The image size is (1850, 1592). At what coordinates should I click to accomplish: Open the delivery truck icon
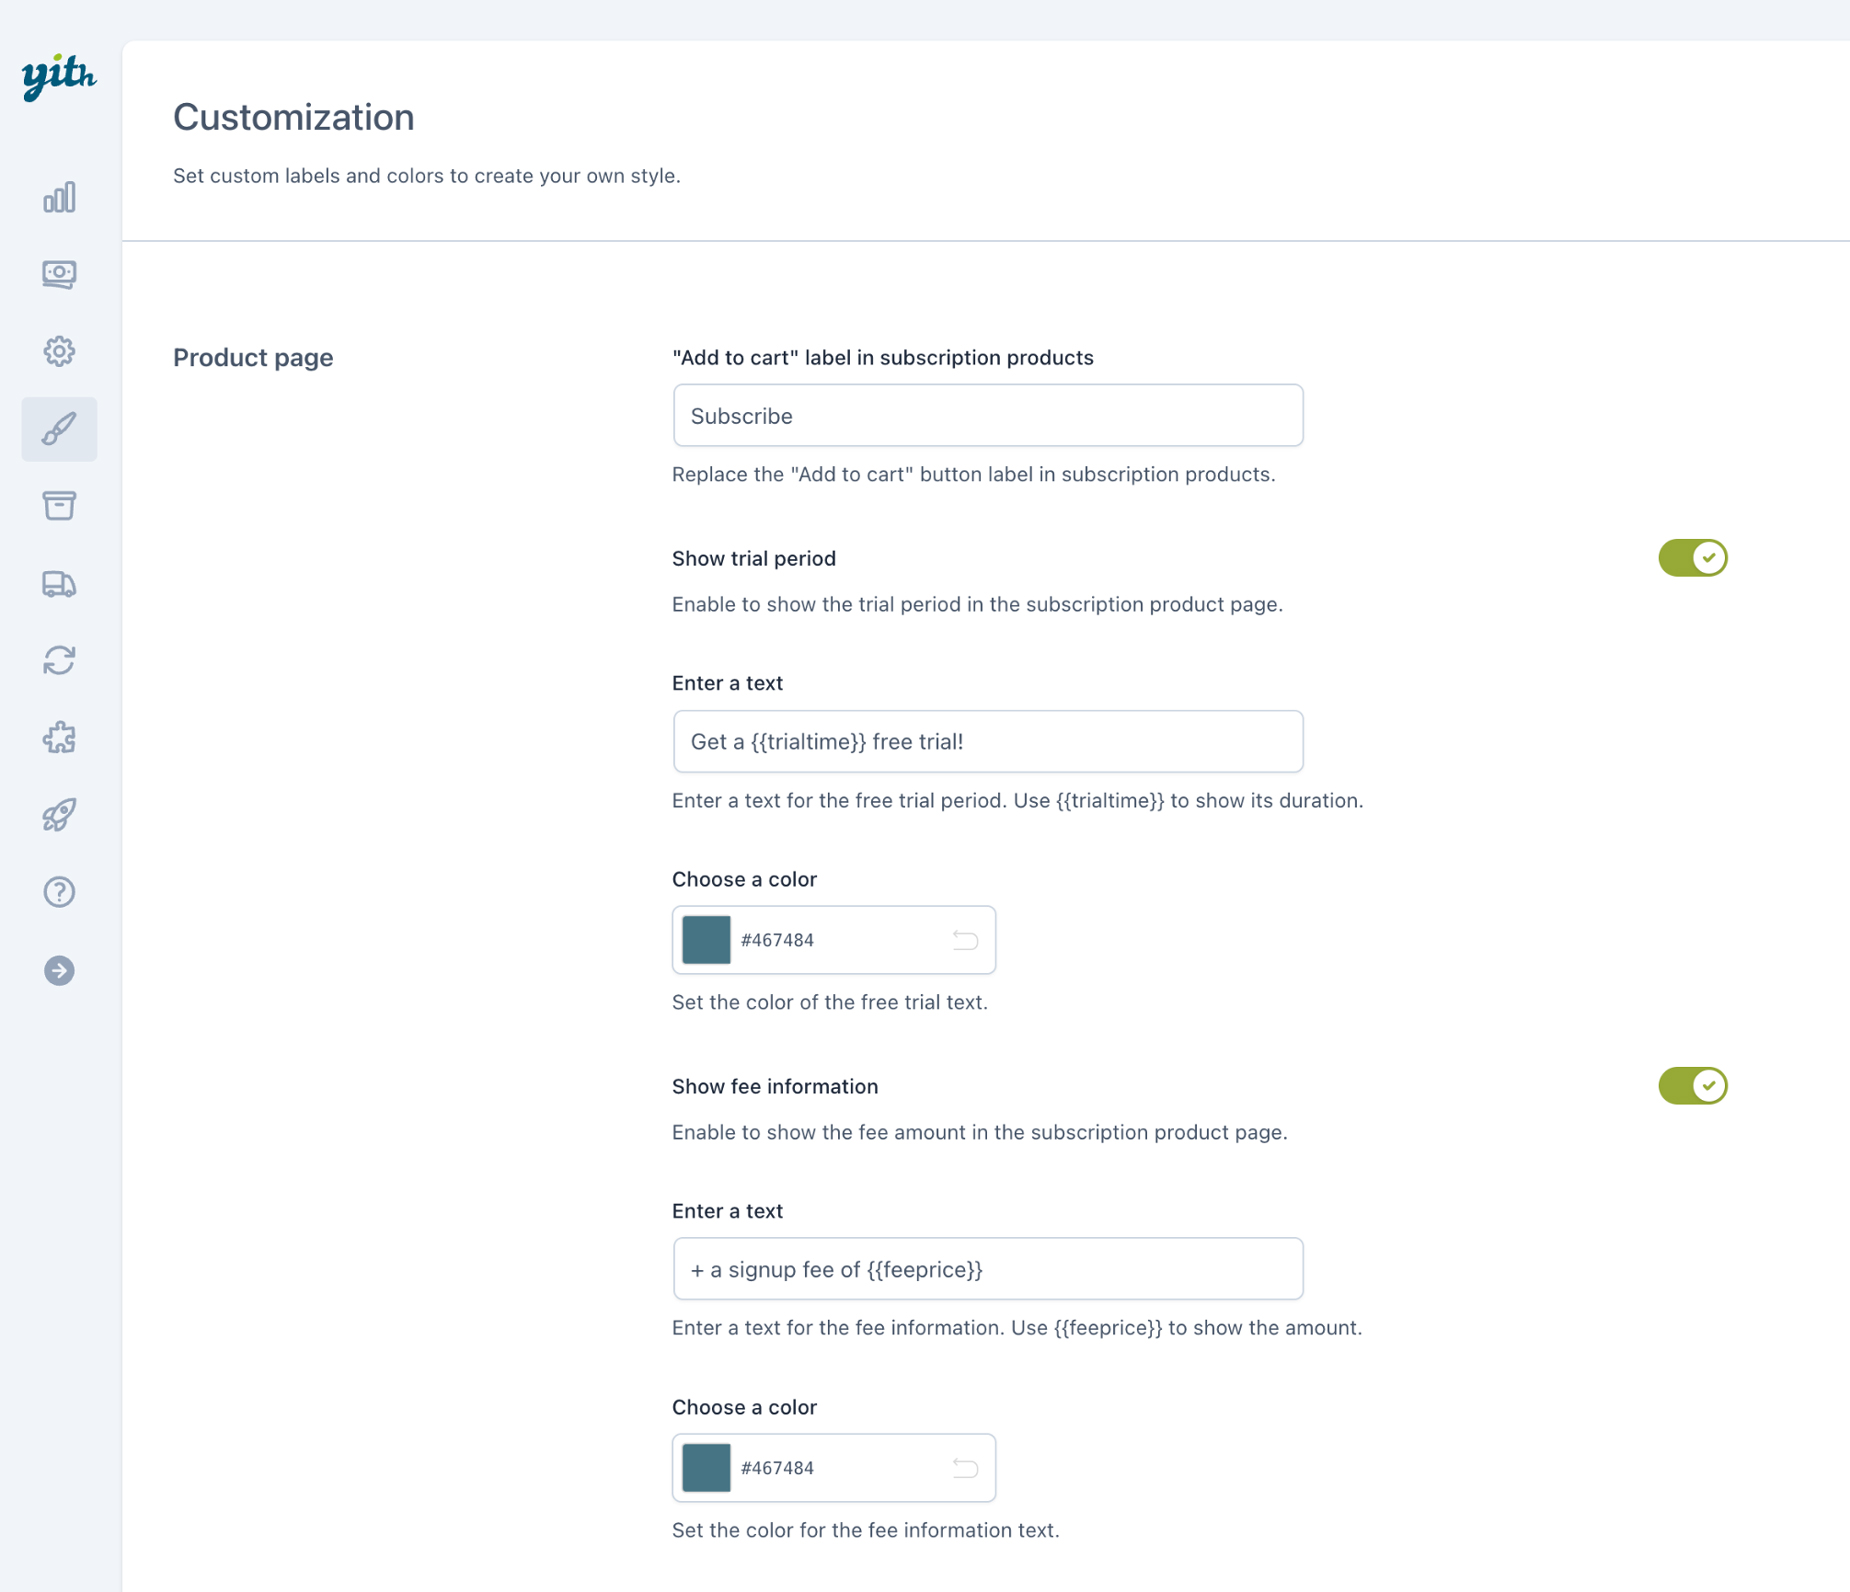[x=59, y=583]
